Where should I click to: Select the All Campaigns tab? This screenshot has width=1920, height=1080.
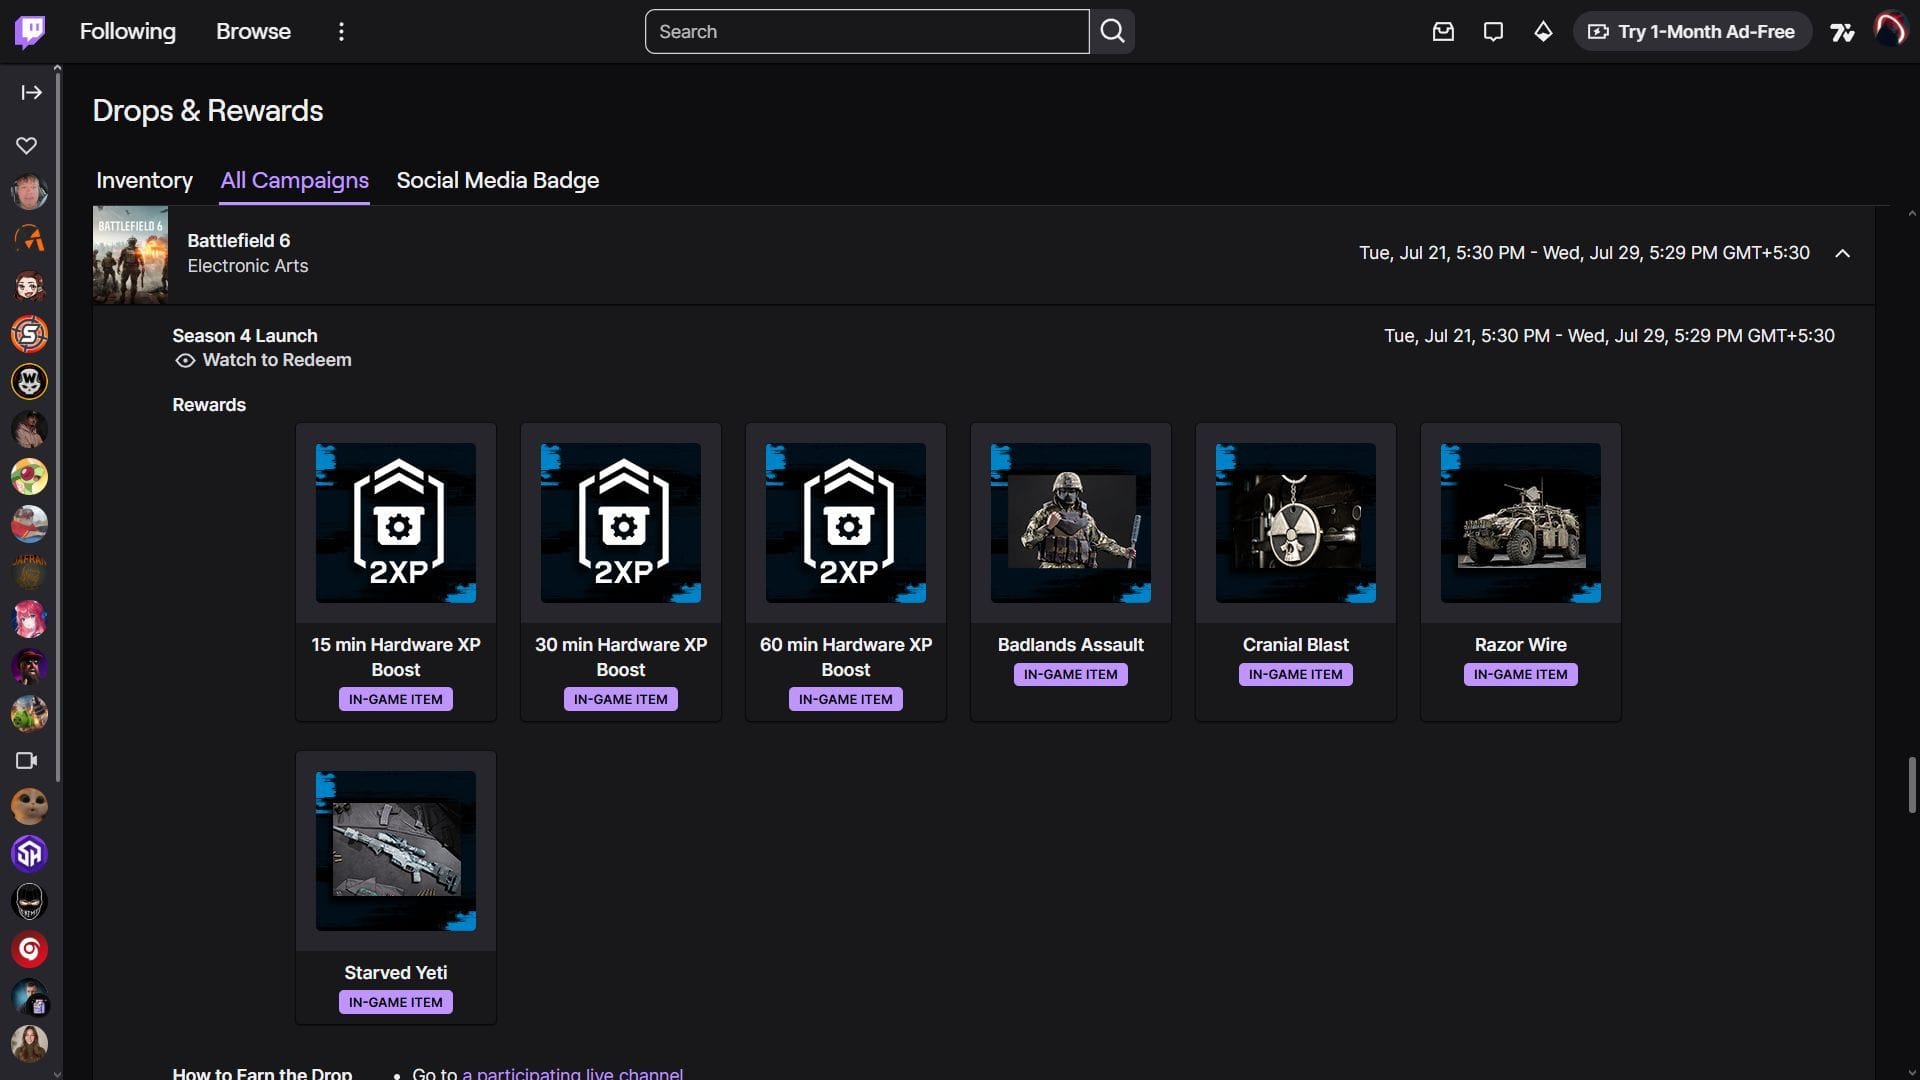point(294,181)
